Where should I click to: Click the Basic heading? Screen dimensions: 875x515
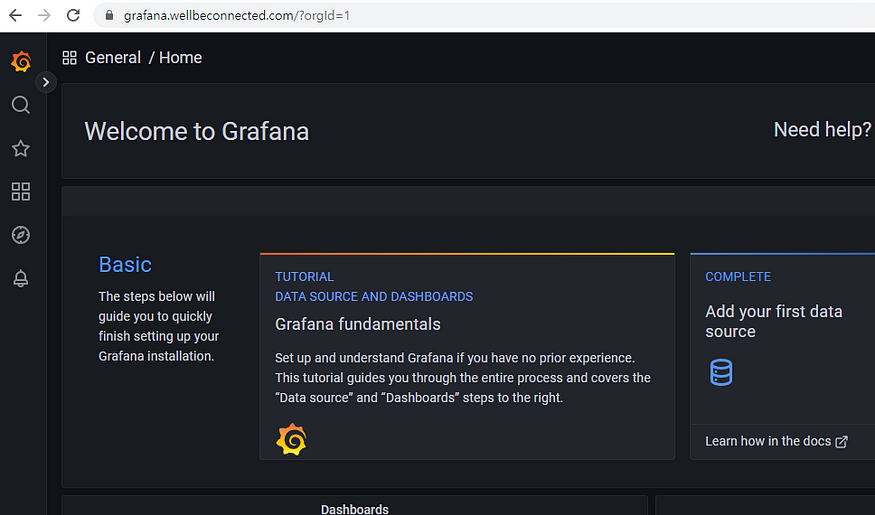pyautogui.click(x=125, y=264)
